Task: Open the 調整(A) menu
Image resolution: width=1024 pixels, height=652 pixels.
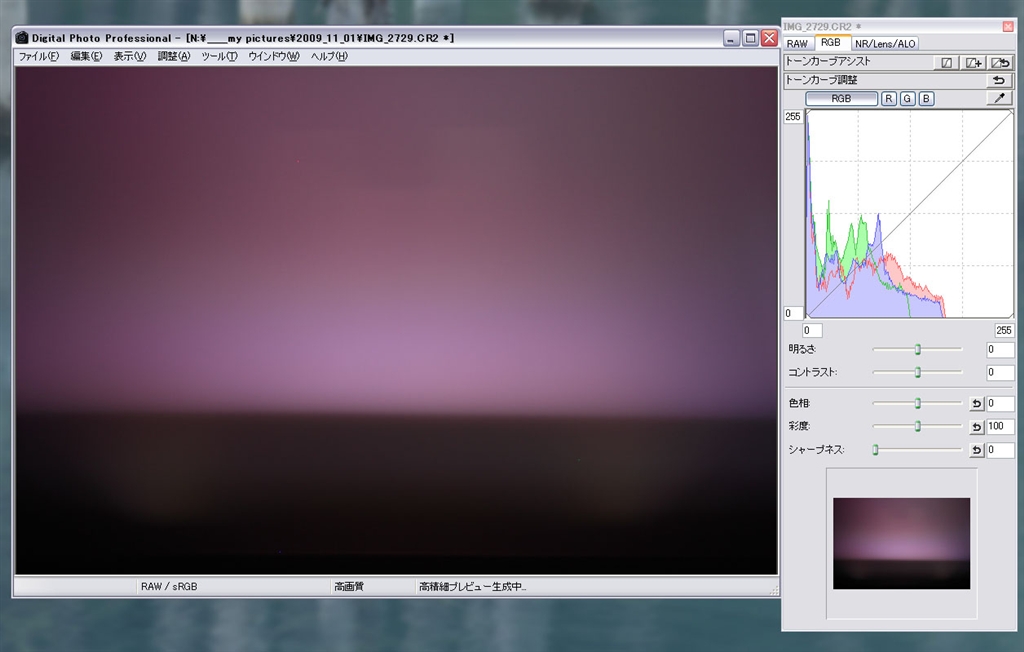Action: 174,56
